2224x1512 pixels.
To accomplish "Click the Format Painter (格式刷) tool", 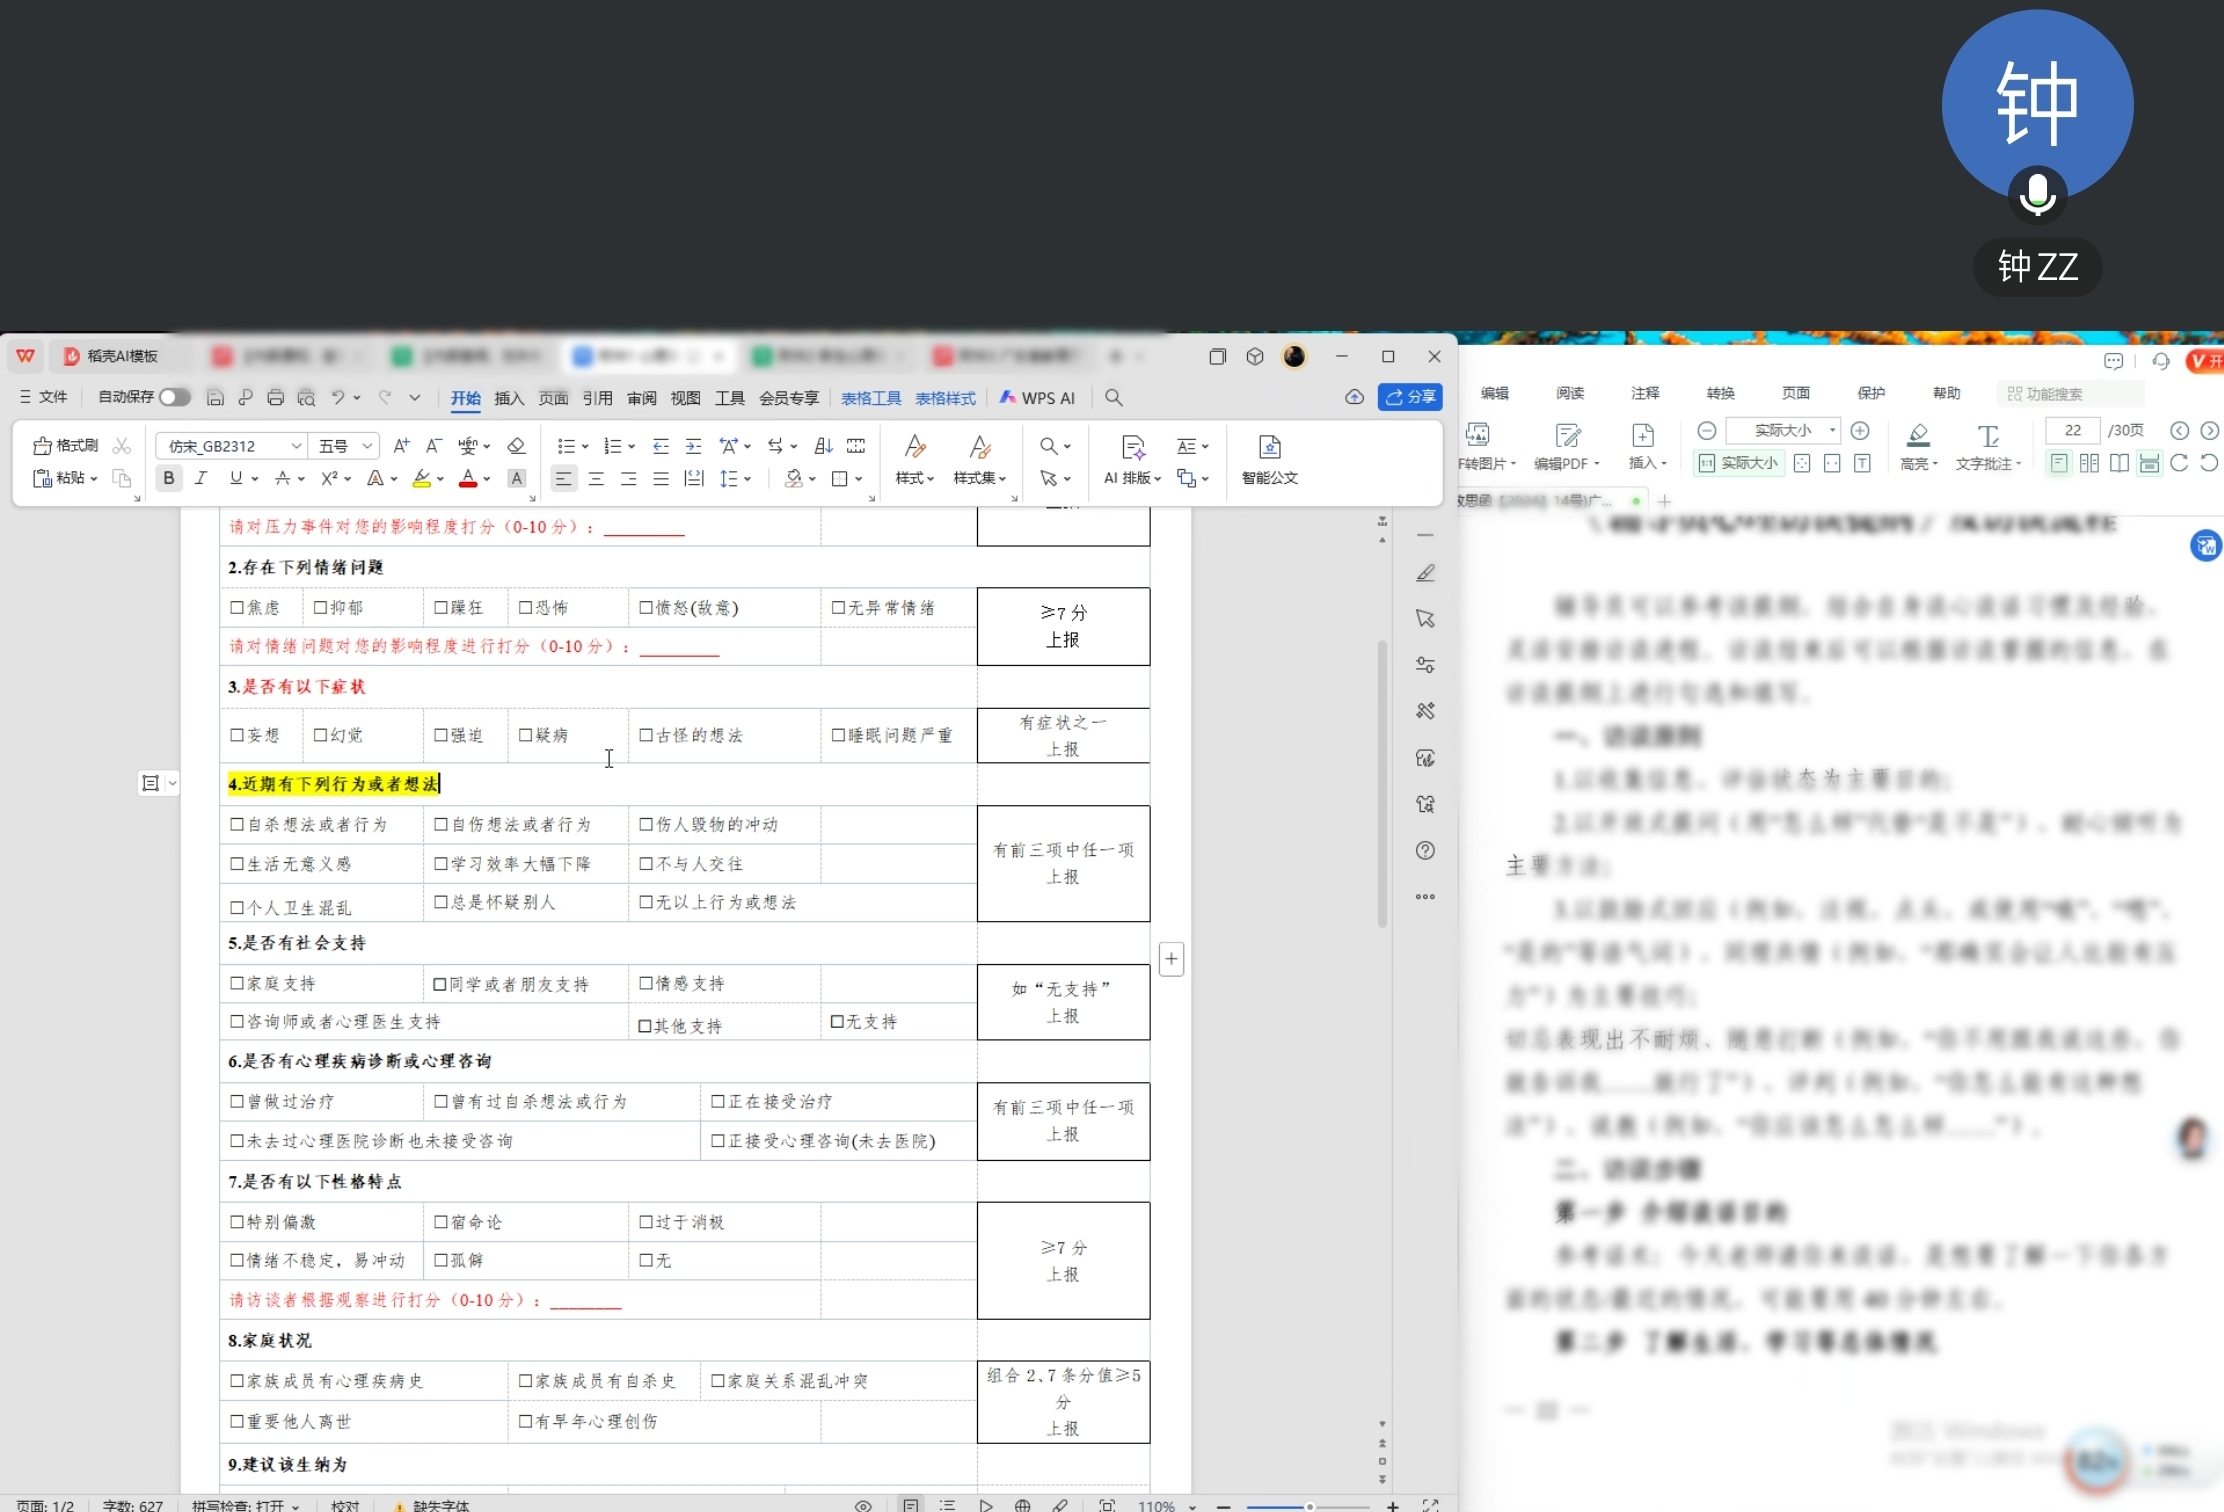I will [66, 445].
